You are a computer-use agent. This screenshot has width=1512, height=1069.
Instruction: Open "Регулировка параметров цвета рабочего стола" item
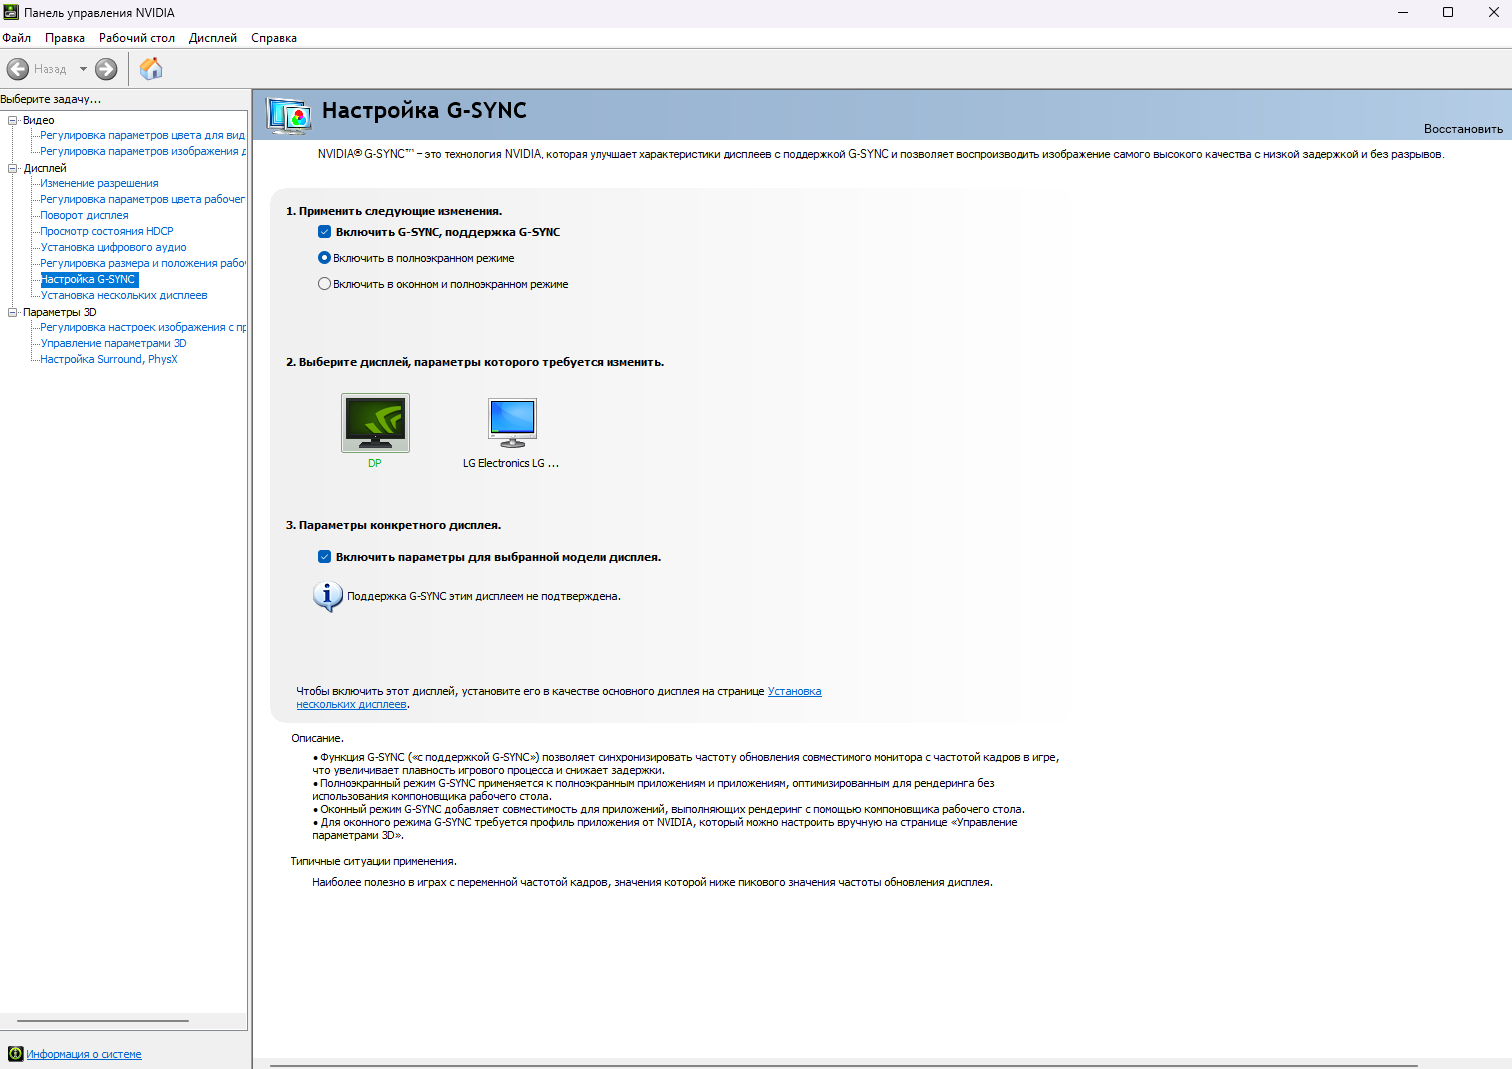[142, 199]
